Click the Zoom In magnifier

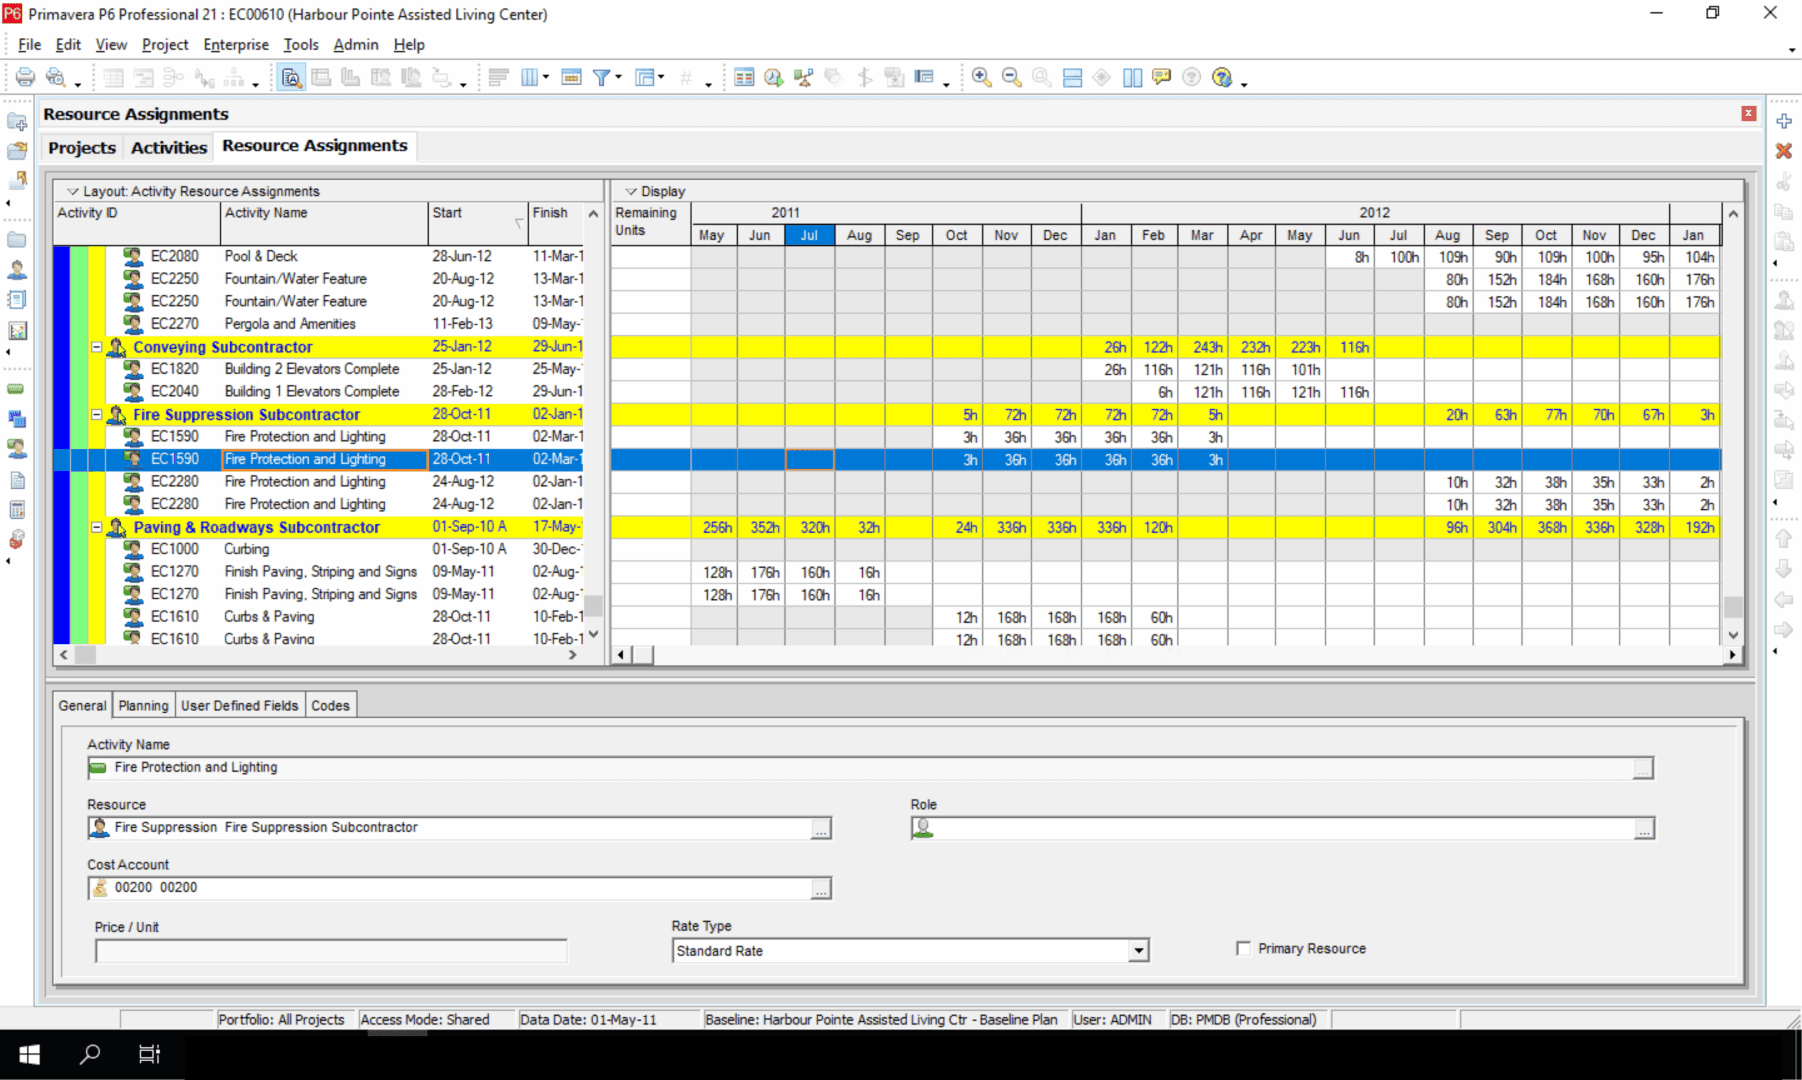[x=981, y=78]
